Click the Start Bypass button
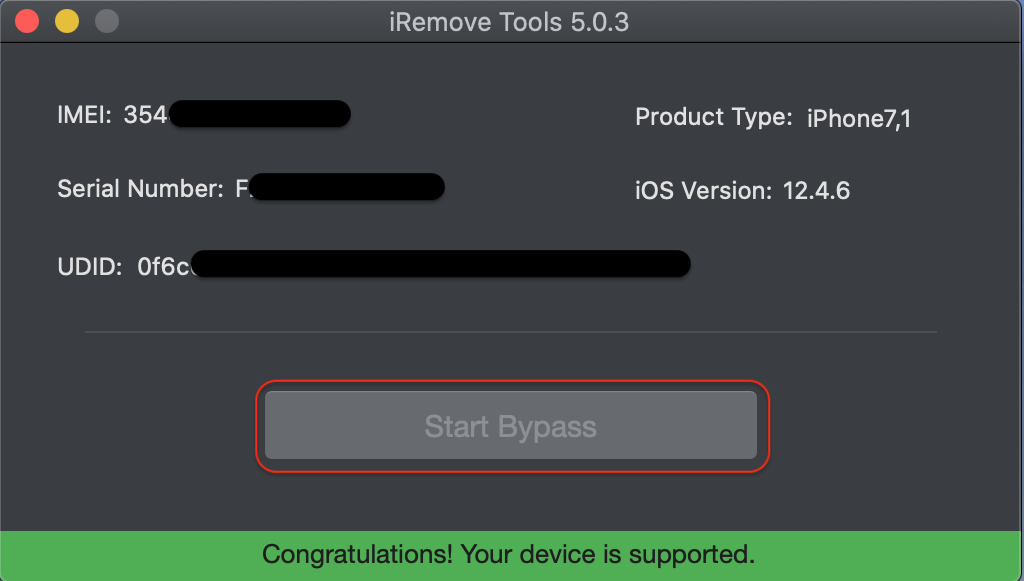Viewport: 1024px width, 581px height. [511, 425]
